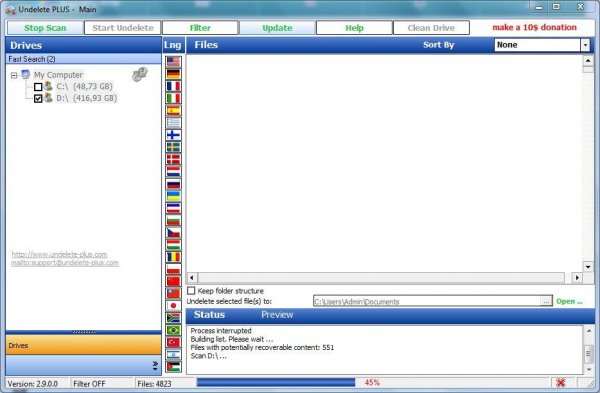The height and width of the screenshot is (393, 600).
Task: Expand the double-chevron below Drives bar
Action: (x=155, y=366)
